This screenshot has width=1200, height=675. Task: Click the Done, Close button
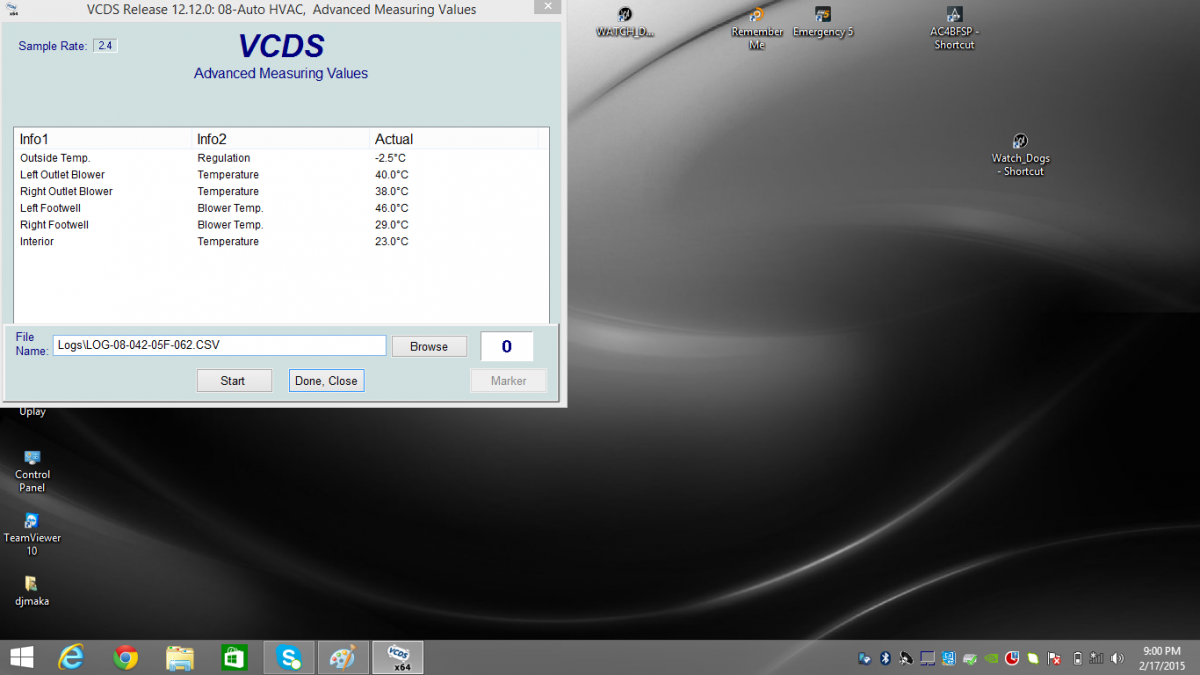coord(326,380)
